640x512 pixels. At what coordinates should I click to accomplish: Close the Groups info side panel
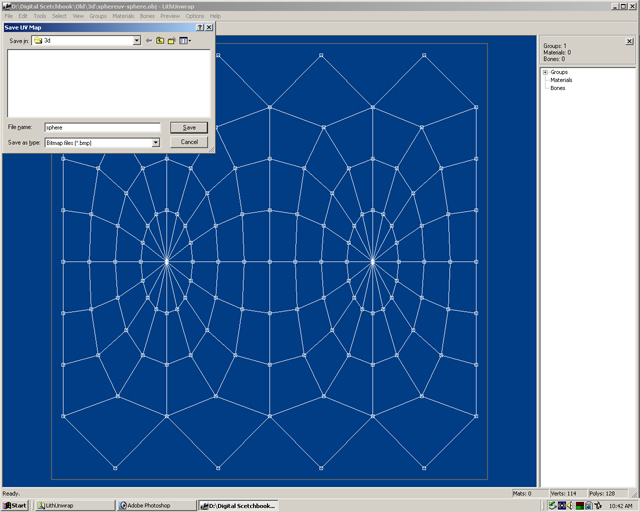[629, 41]
